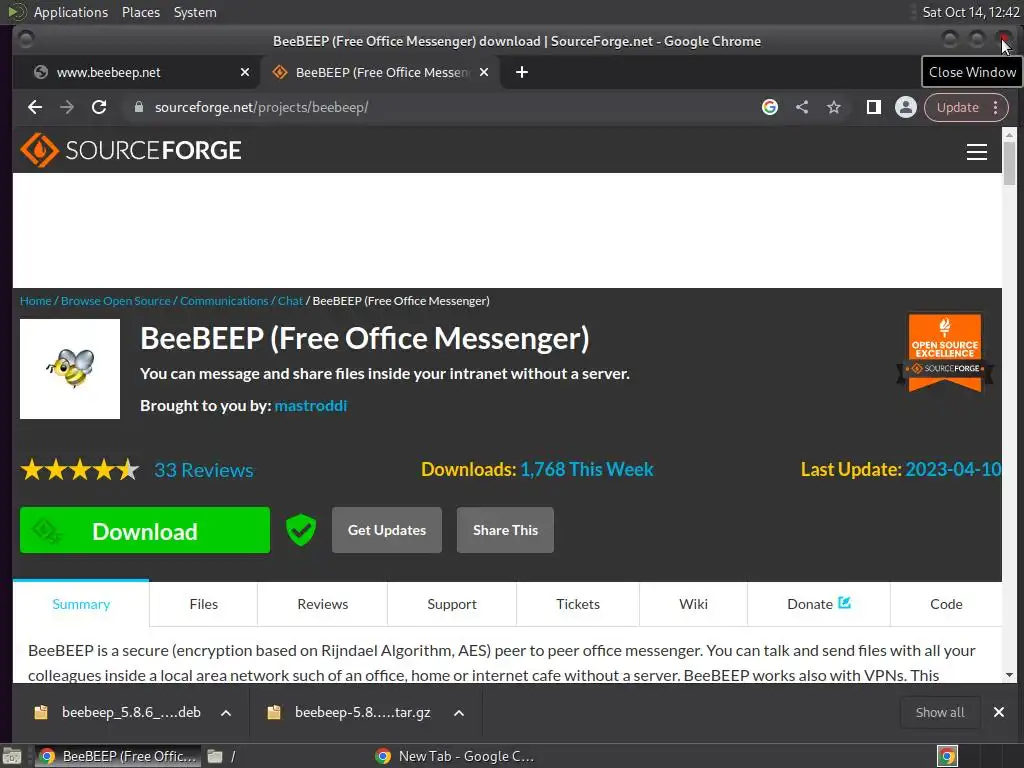Viewport: 1024px width, 768px height.
Task: Open the System menu
Action: (195, 12)
